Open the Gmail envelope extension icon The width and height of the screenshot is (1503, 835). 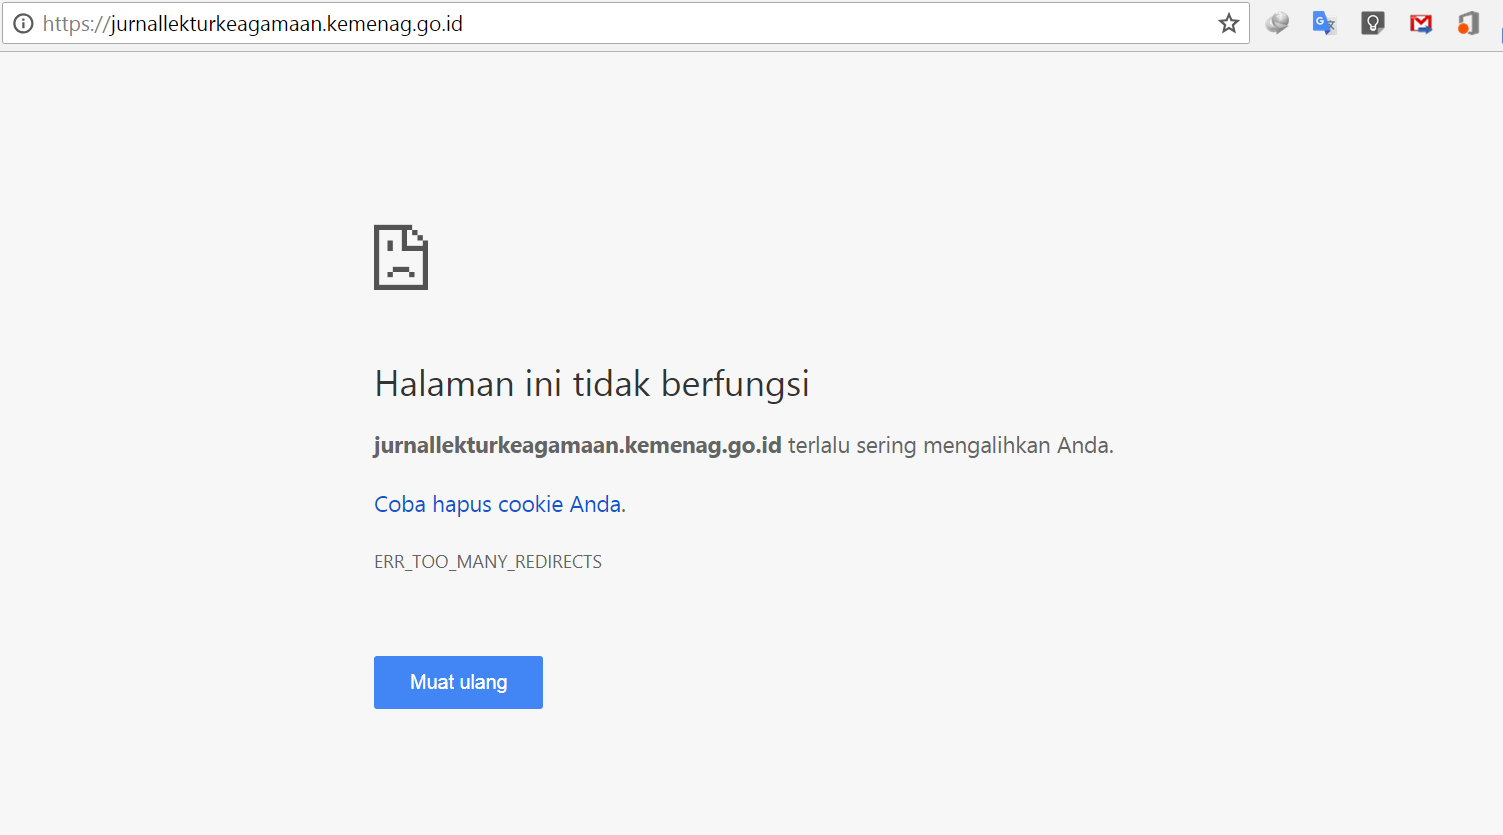pos(1420,24)
